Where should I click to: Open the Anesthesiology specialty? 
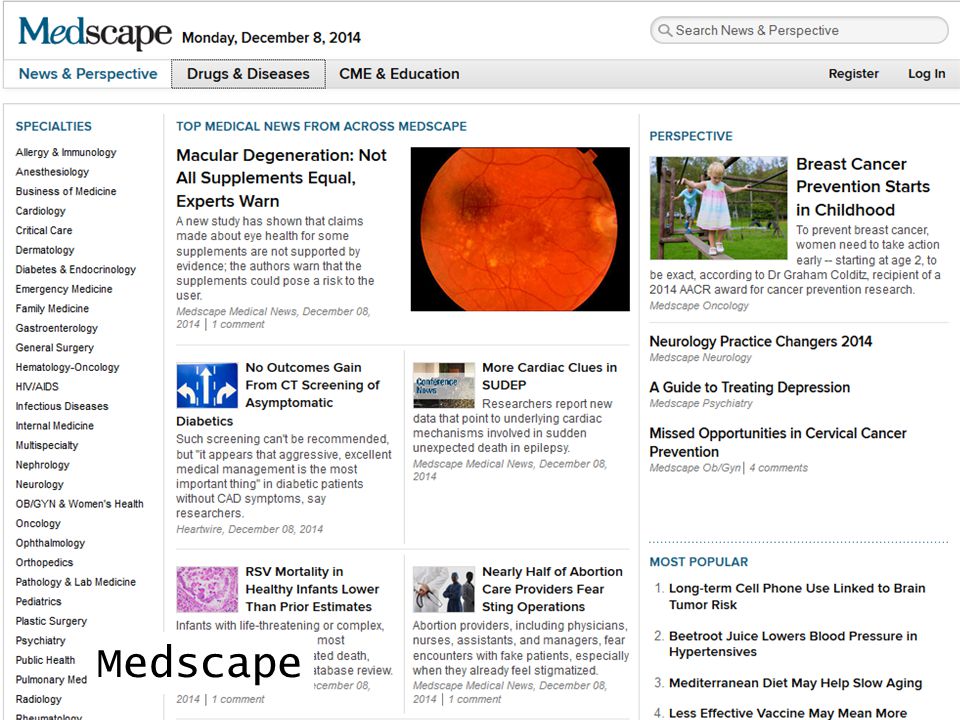point(52,172)
